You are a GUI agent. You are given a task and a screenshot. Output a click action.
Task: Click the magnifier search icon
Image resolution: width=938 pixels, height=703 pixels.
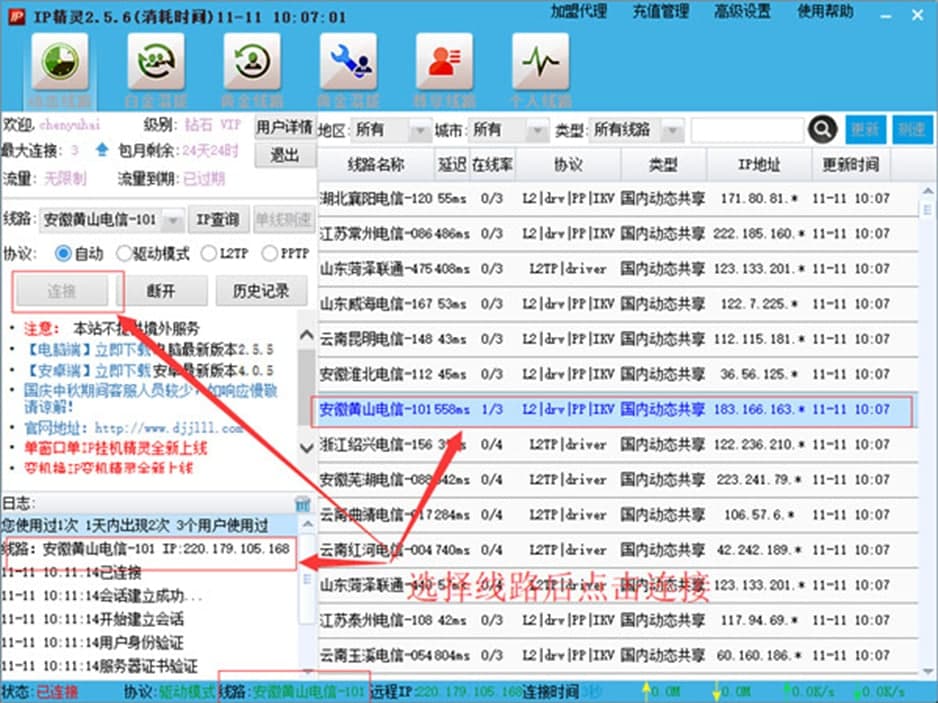point(823,129)
